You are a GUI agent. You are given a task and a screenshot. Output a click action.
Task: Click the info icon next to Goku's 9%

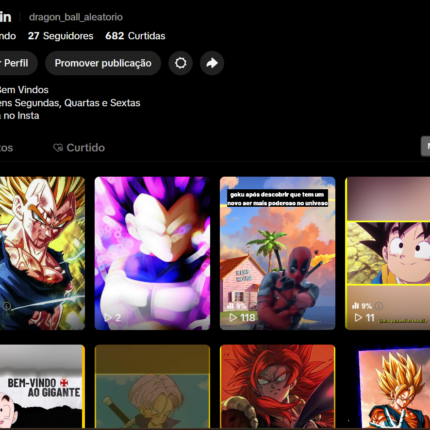pyautogui.click(x=379, y=306)
